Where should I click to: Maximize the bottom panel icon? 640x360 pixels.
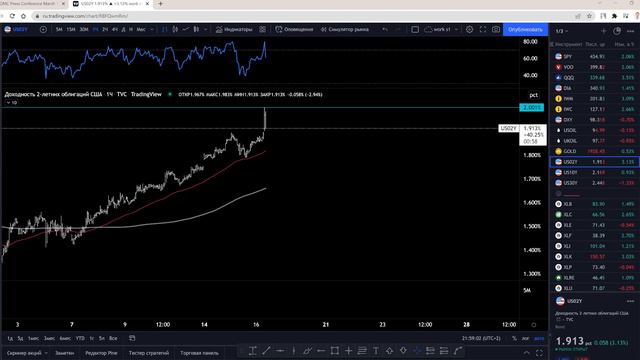tap(539, 353)
